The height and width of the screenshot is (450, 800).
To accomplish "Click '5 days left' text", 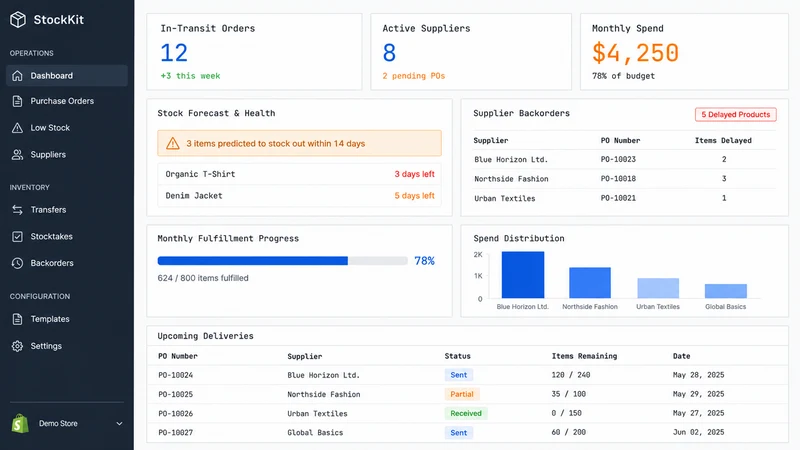I will pyautogui.click(x=414, y=196).
